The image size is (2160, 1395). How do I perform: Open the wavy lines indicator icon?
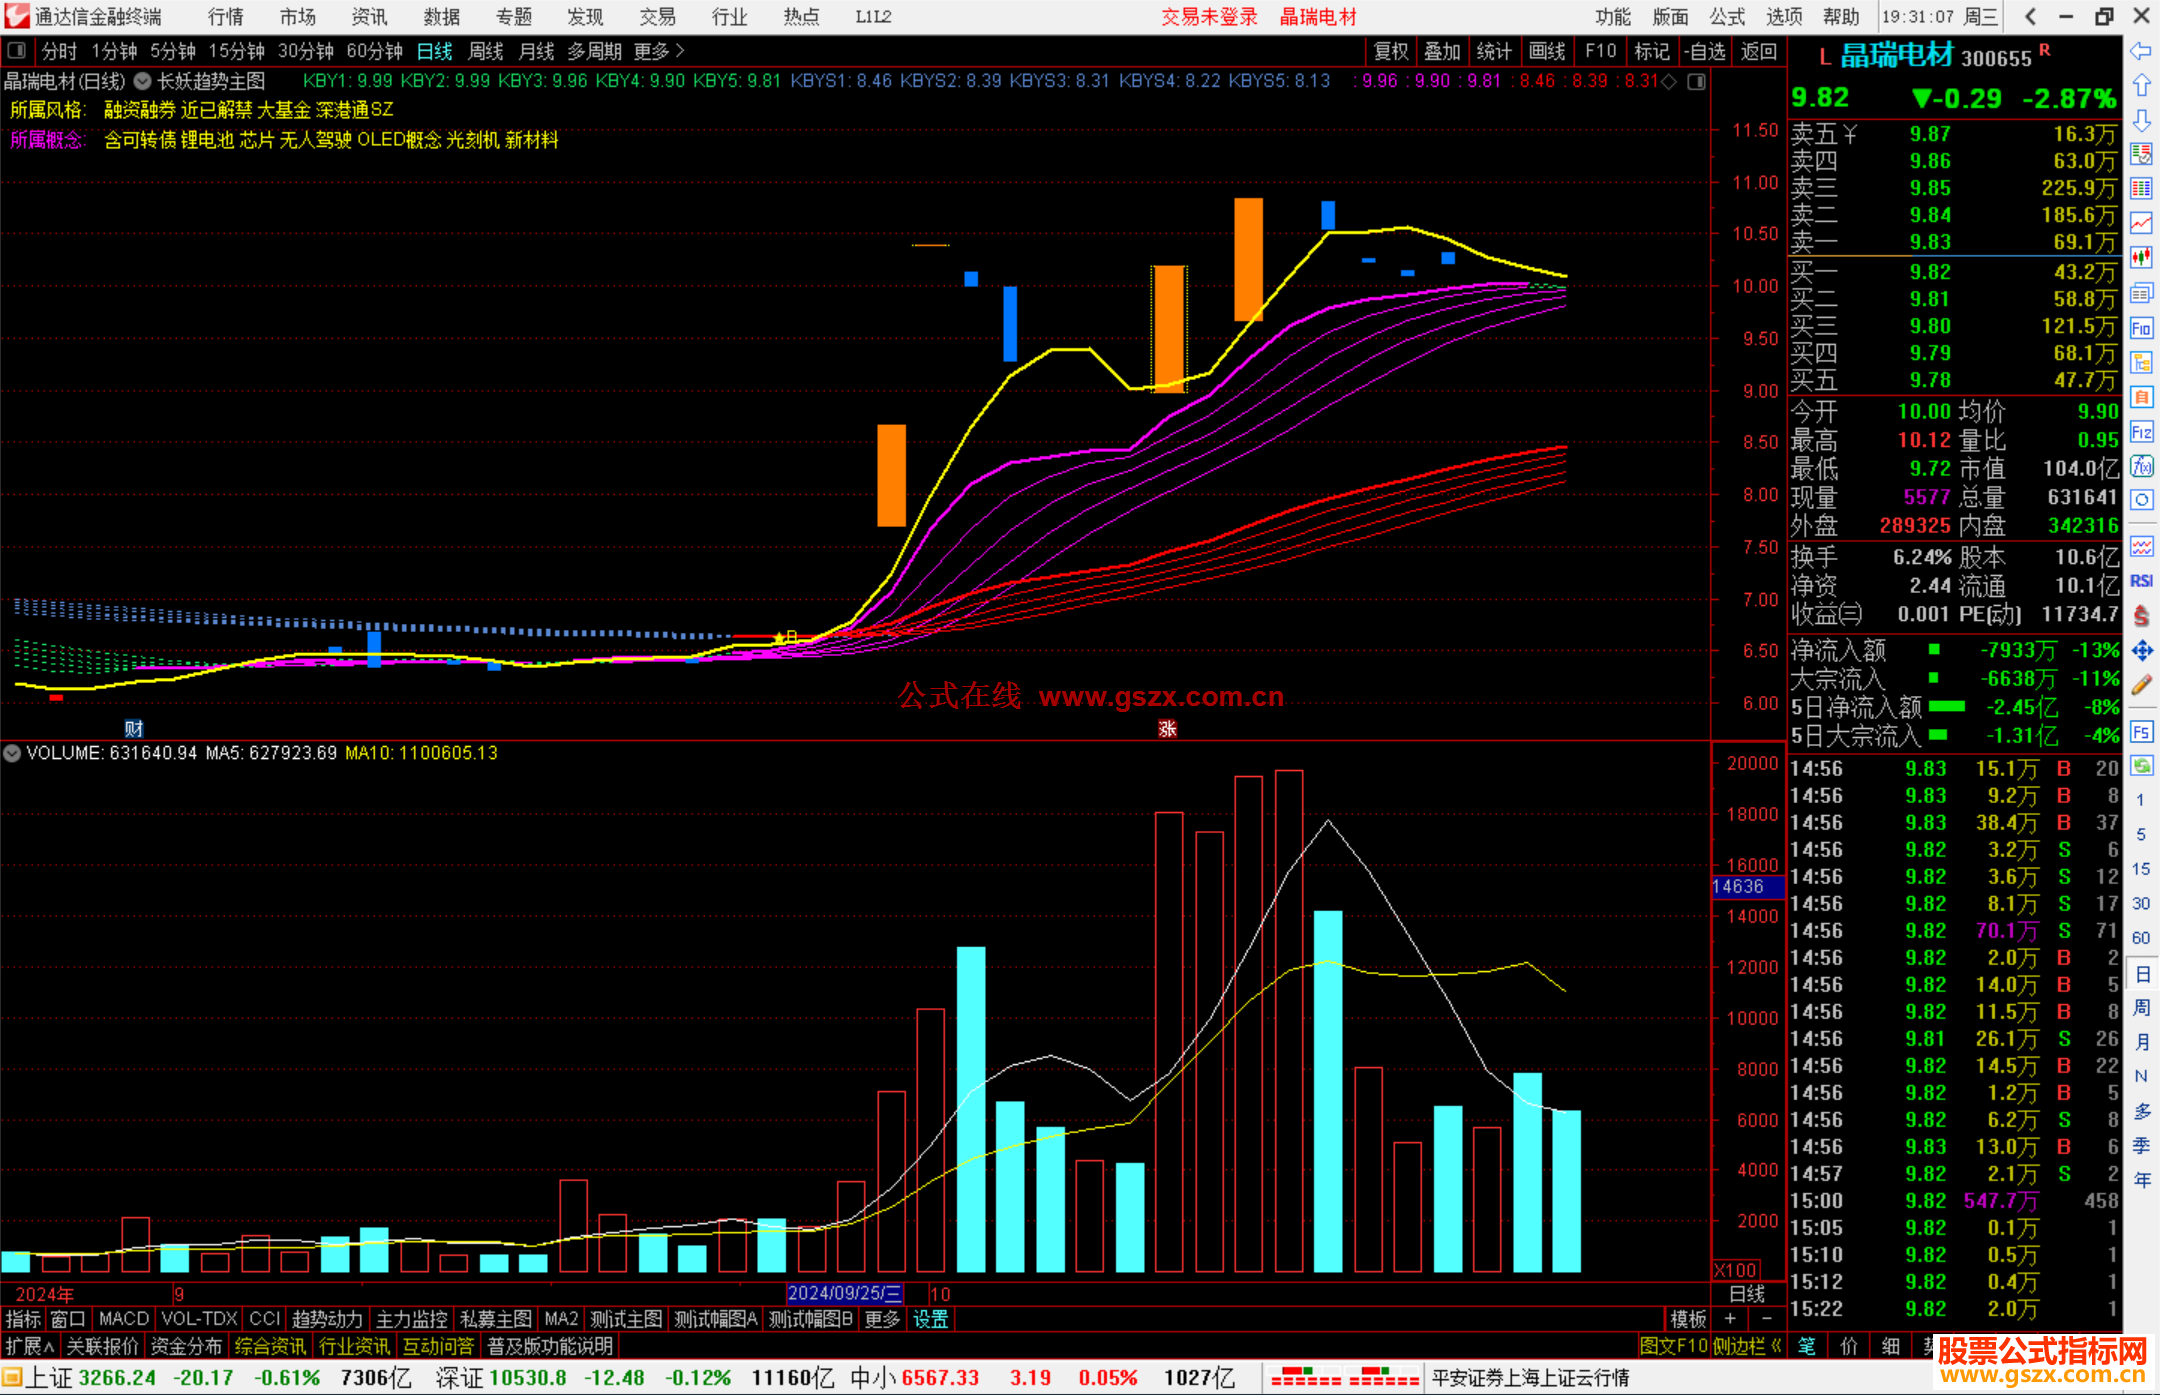(2141, 546)
